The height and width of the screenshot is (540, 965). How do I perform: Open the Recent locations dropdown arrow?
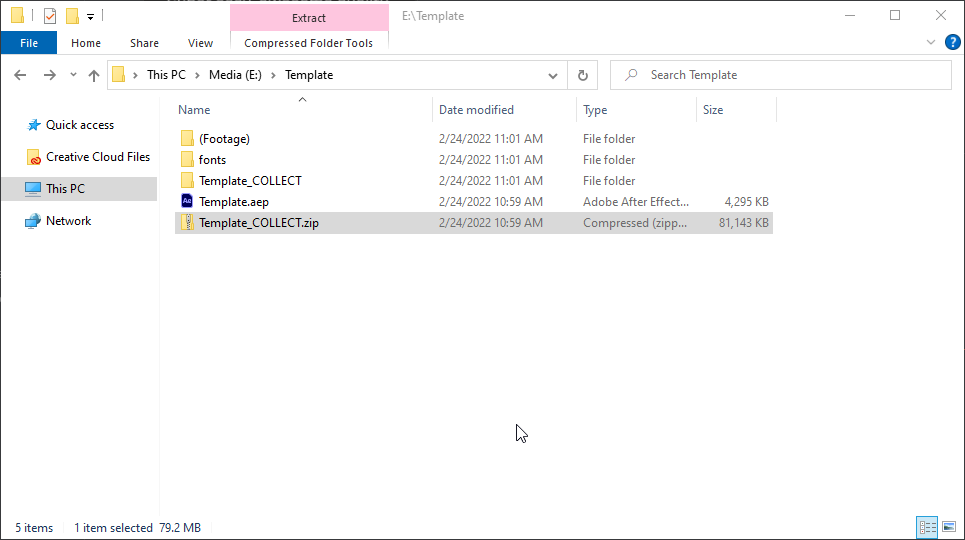(73, 75)
